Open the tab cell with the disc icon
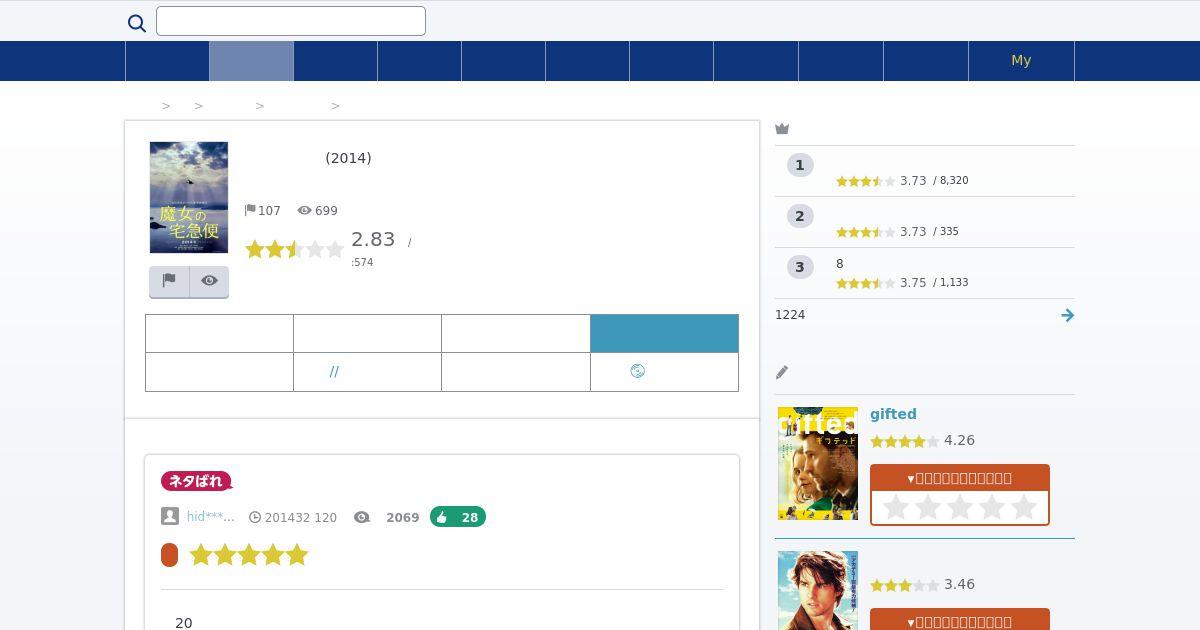Image resolution: width=1200 pixels, height=630 pixels. [664, 371]
